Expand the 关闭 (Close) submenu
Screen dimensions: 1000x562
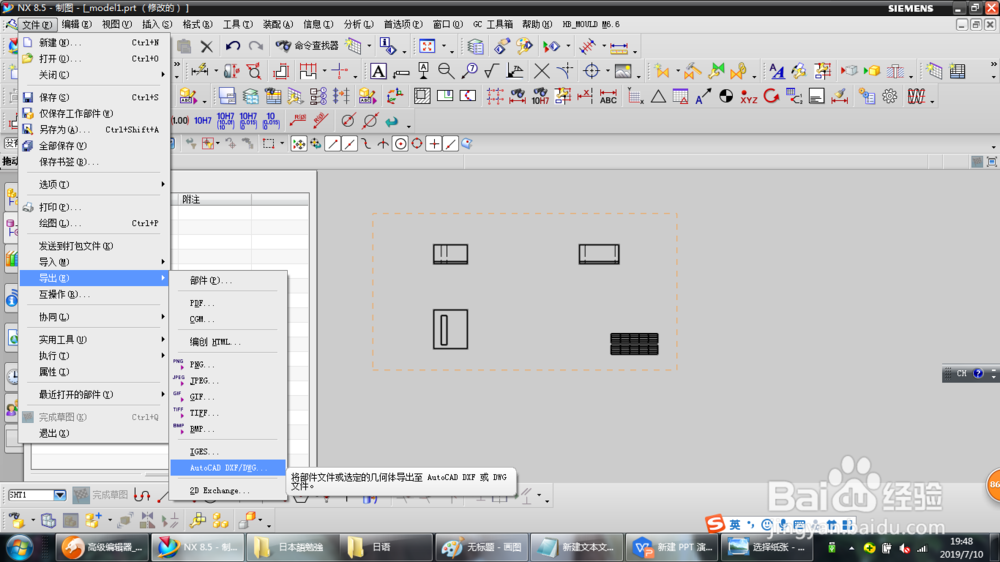[94, 75]
